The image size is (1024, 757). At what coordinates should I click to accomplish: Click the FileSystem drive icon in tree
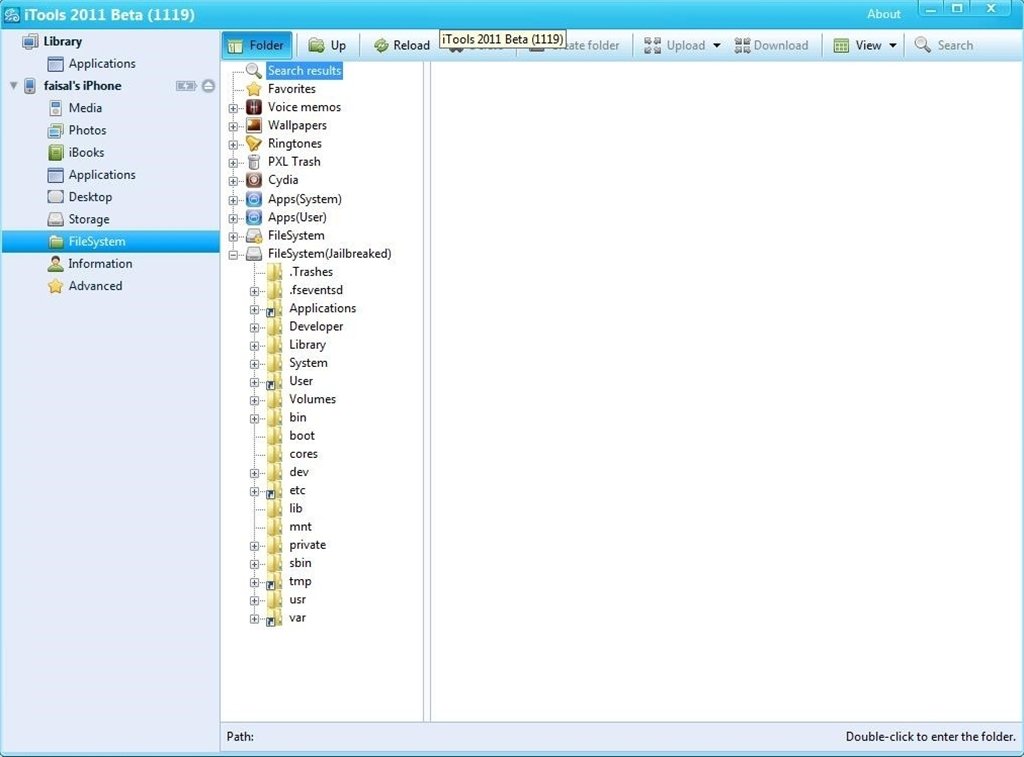pyautogui.click(x=254, y=236)
